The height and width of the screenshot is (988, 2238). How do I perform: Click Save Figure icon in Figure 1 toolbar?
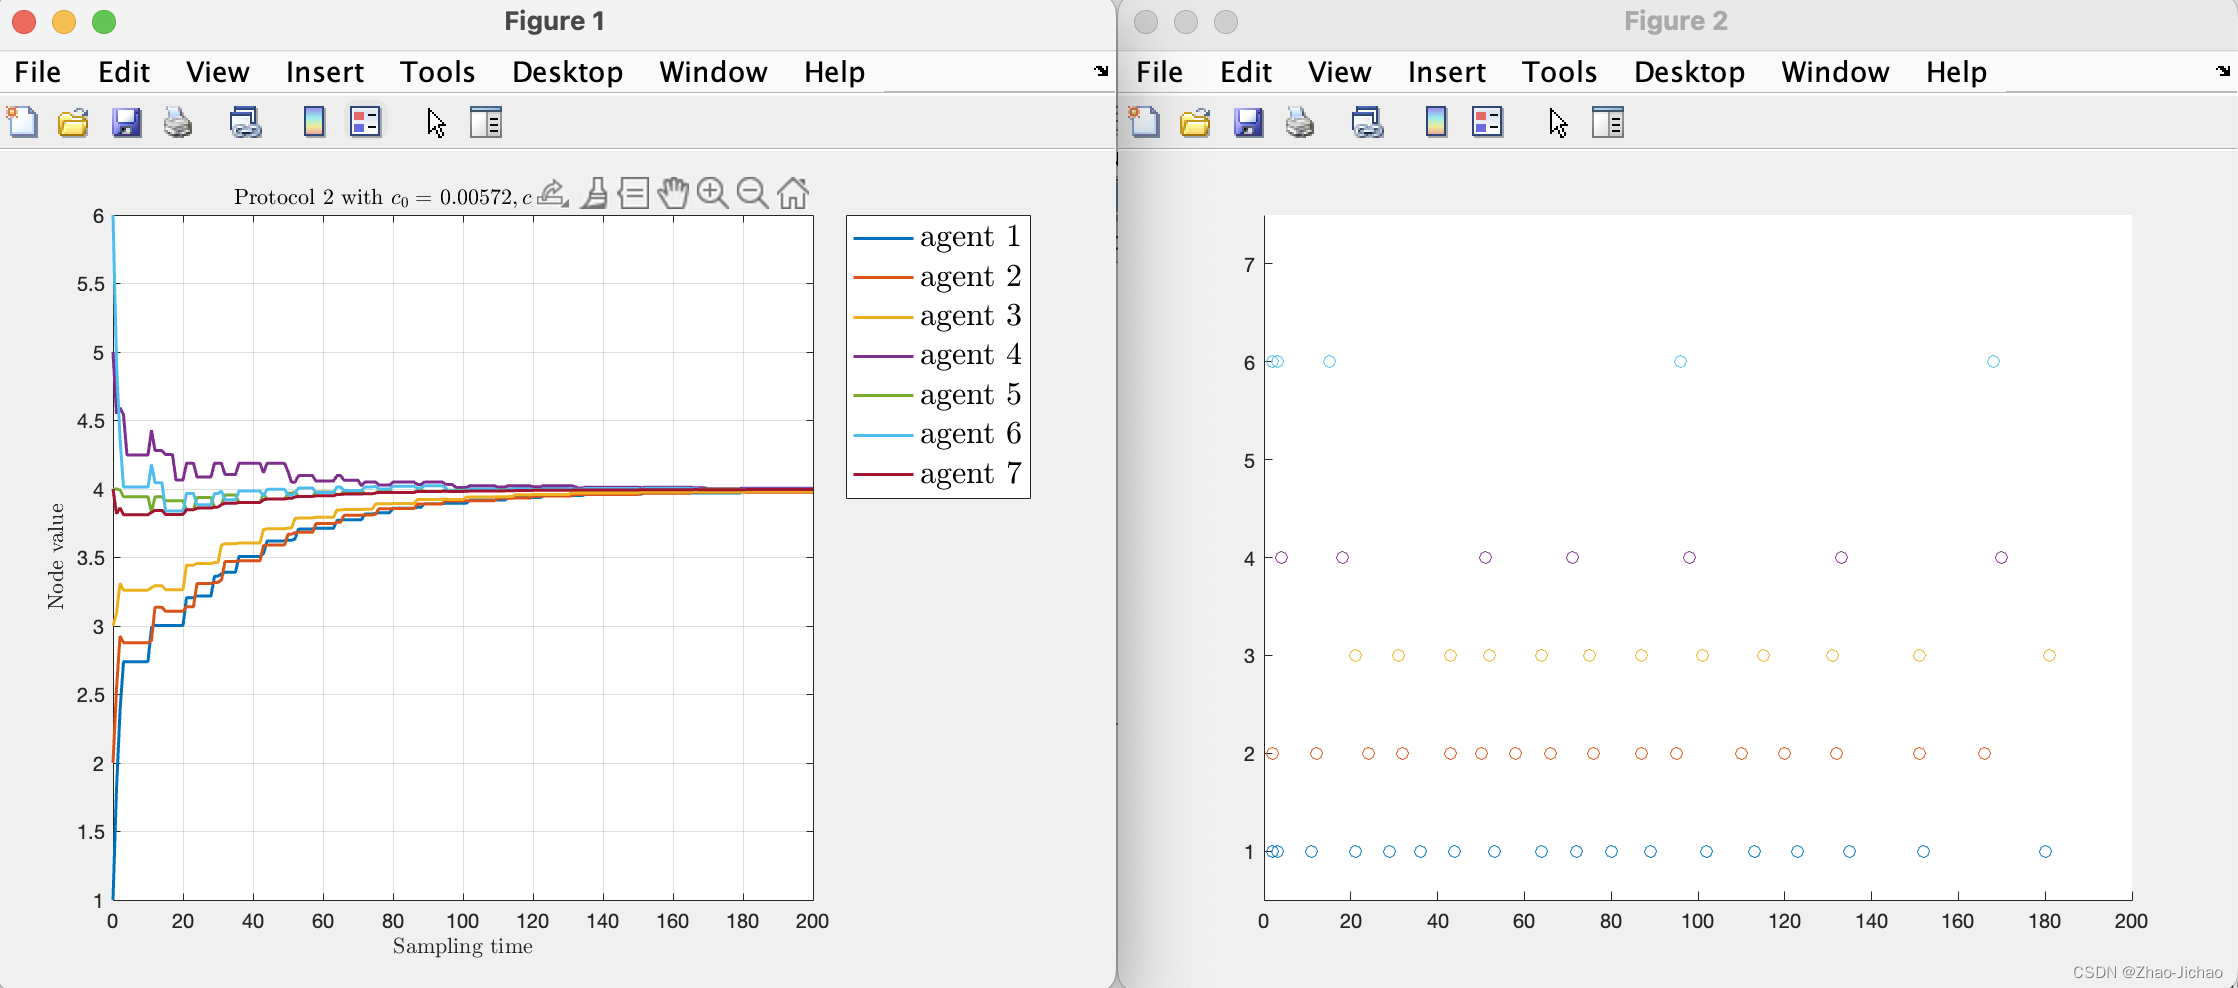point(126,122)
